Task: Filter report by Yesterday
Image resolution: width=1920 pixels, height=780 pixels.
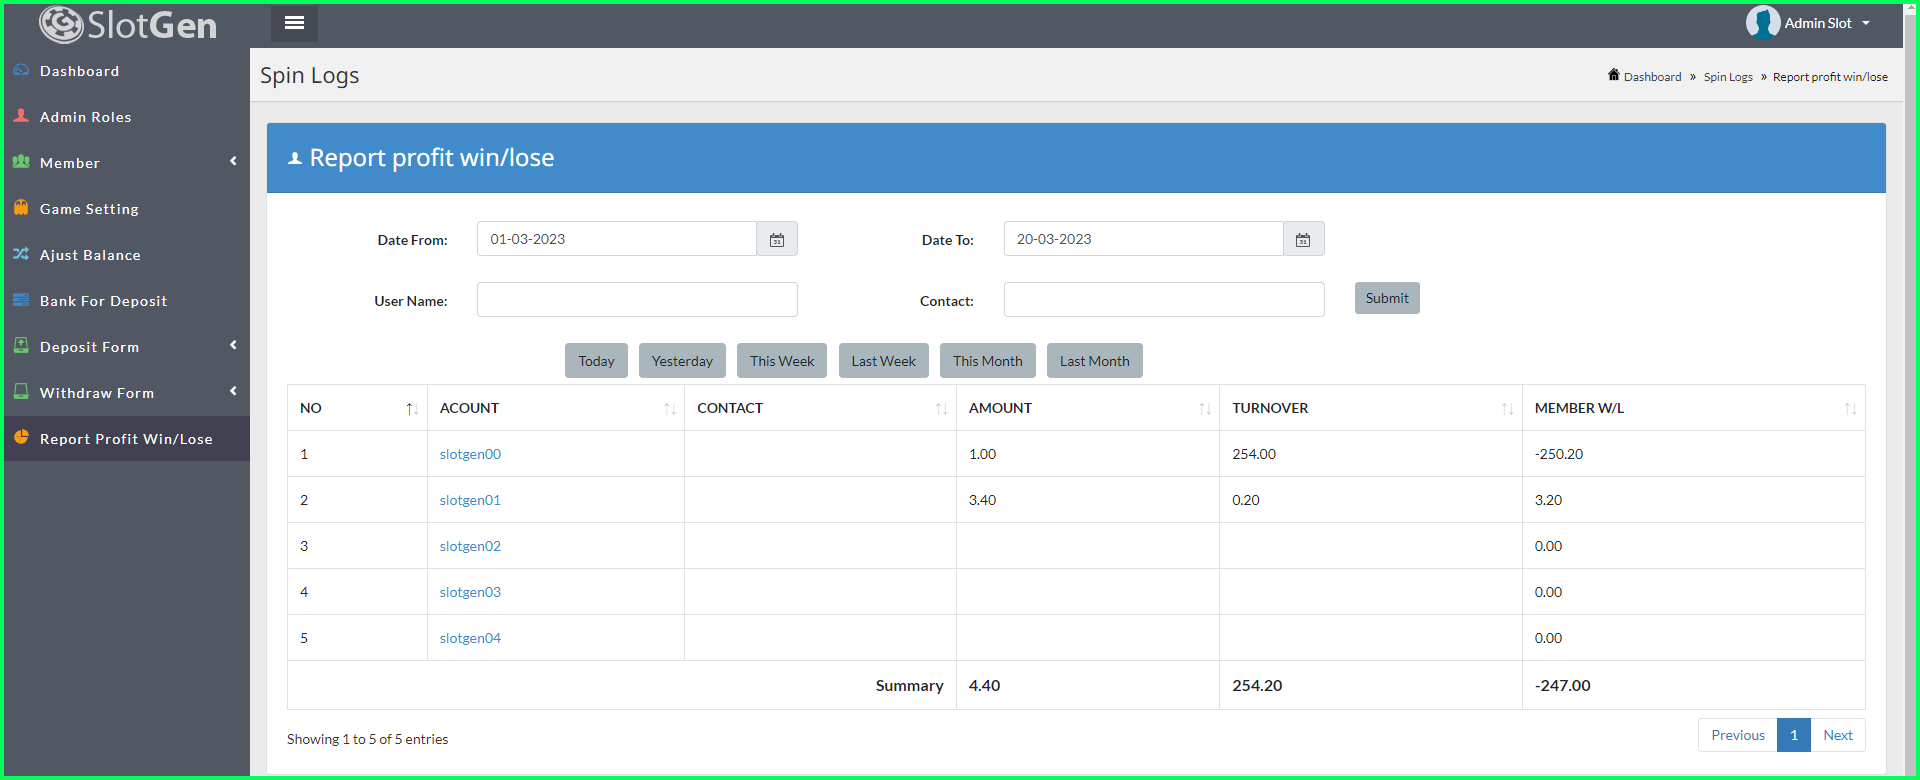Action: click(682, 361)
